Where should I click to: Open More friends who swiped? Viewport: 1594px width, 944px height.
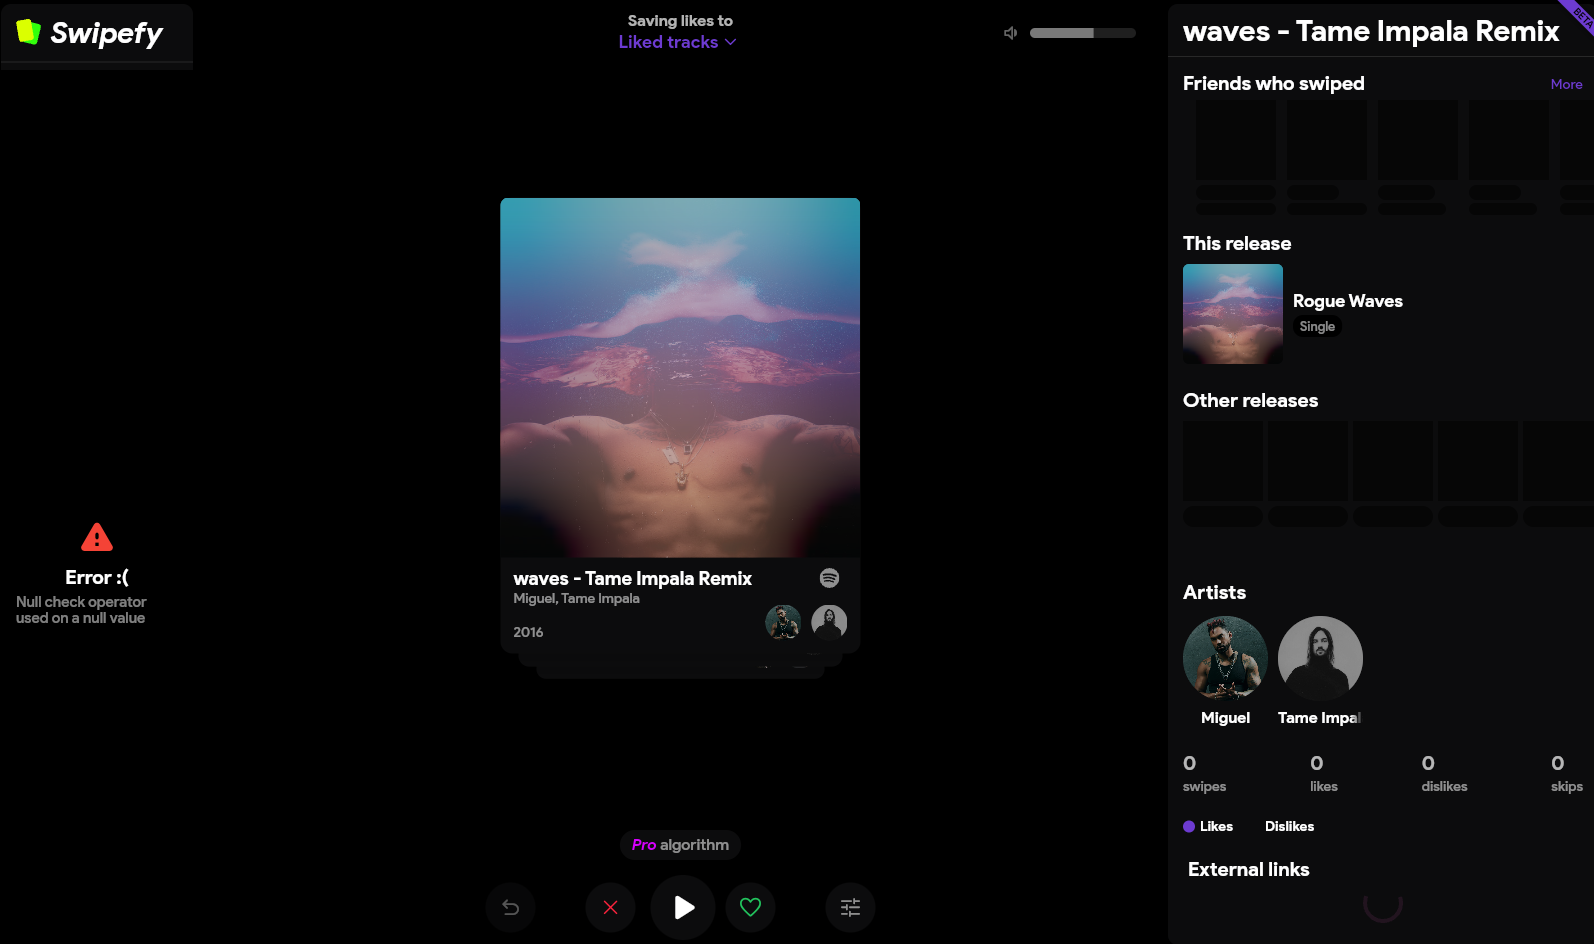1566,85
